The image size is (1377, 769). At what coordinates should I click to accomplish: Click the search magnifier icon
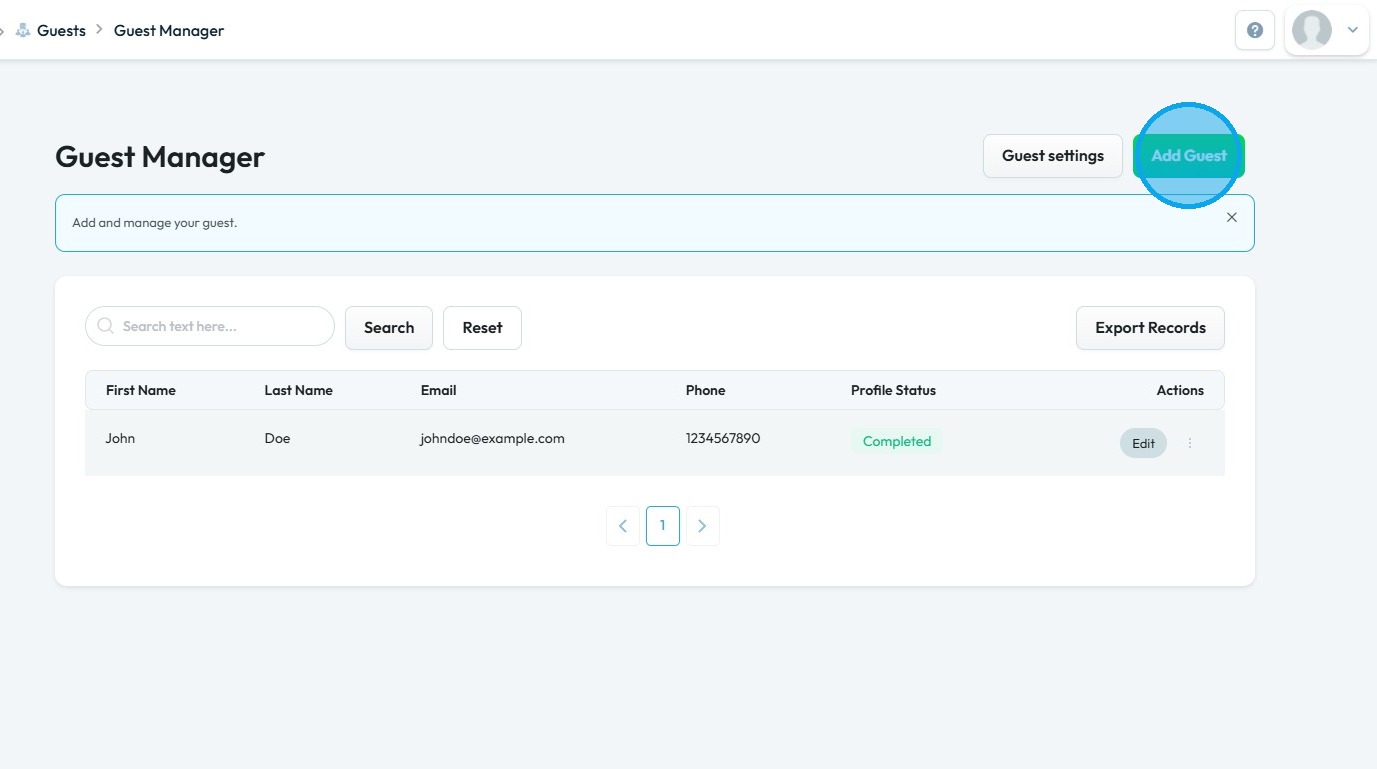(105, 326)
